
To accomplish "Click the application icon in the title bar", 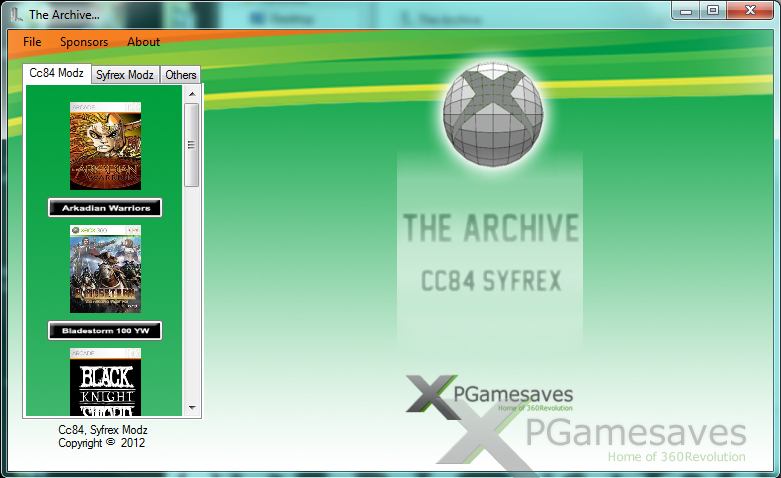I will [x=16, y=14].
